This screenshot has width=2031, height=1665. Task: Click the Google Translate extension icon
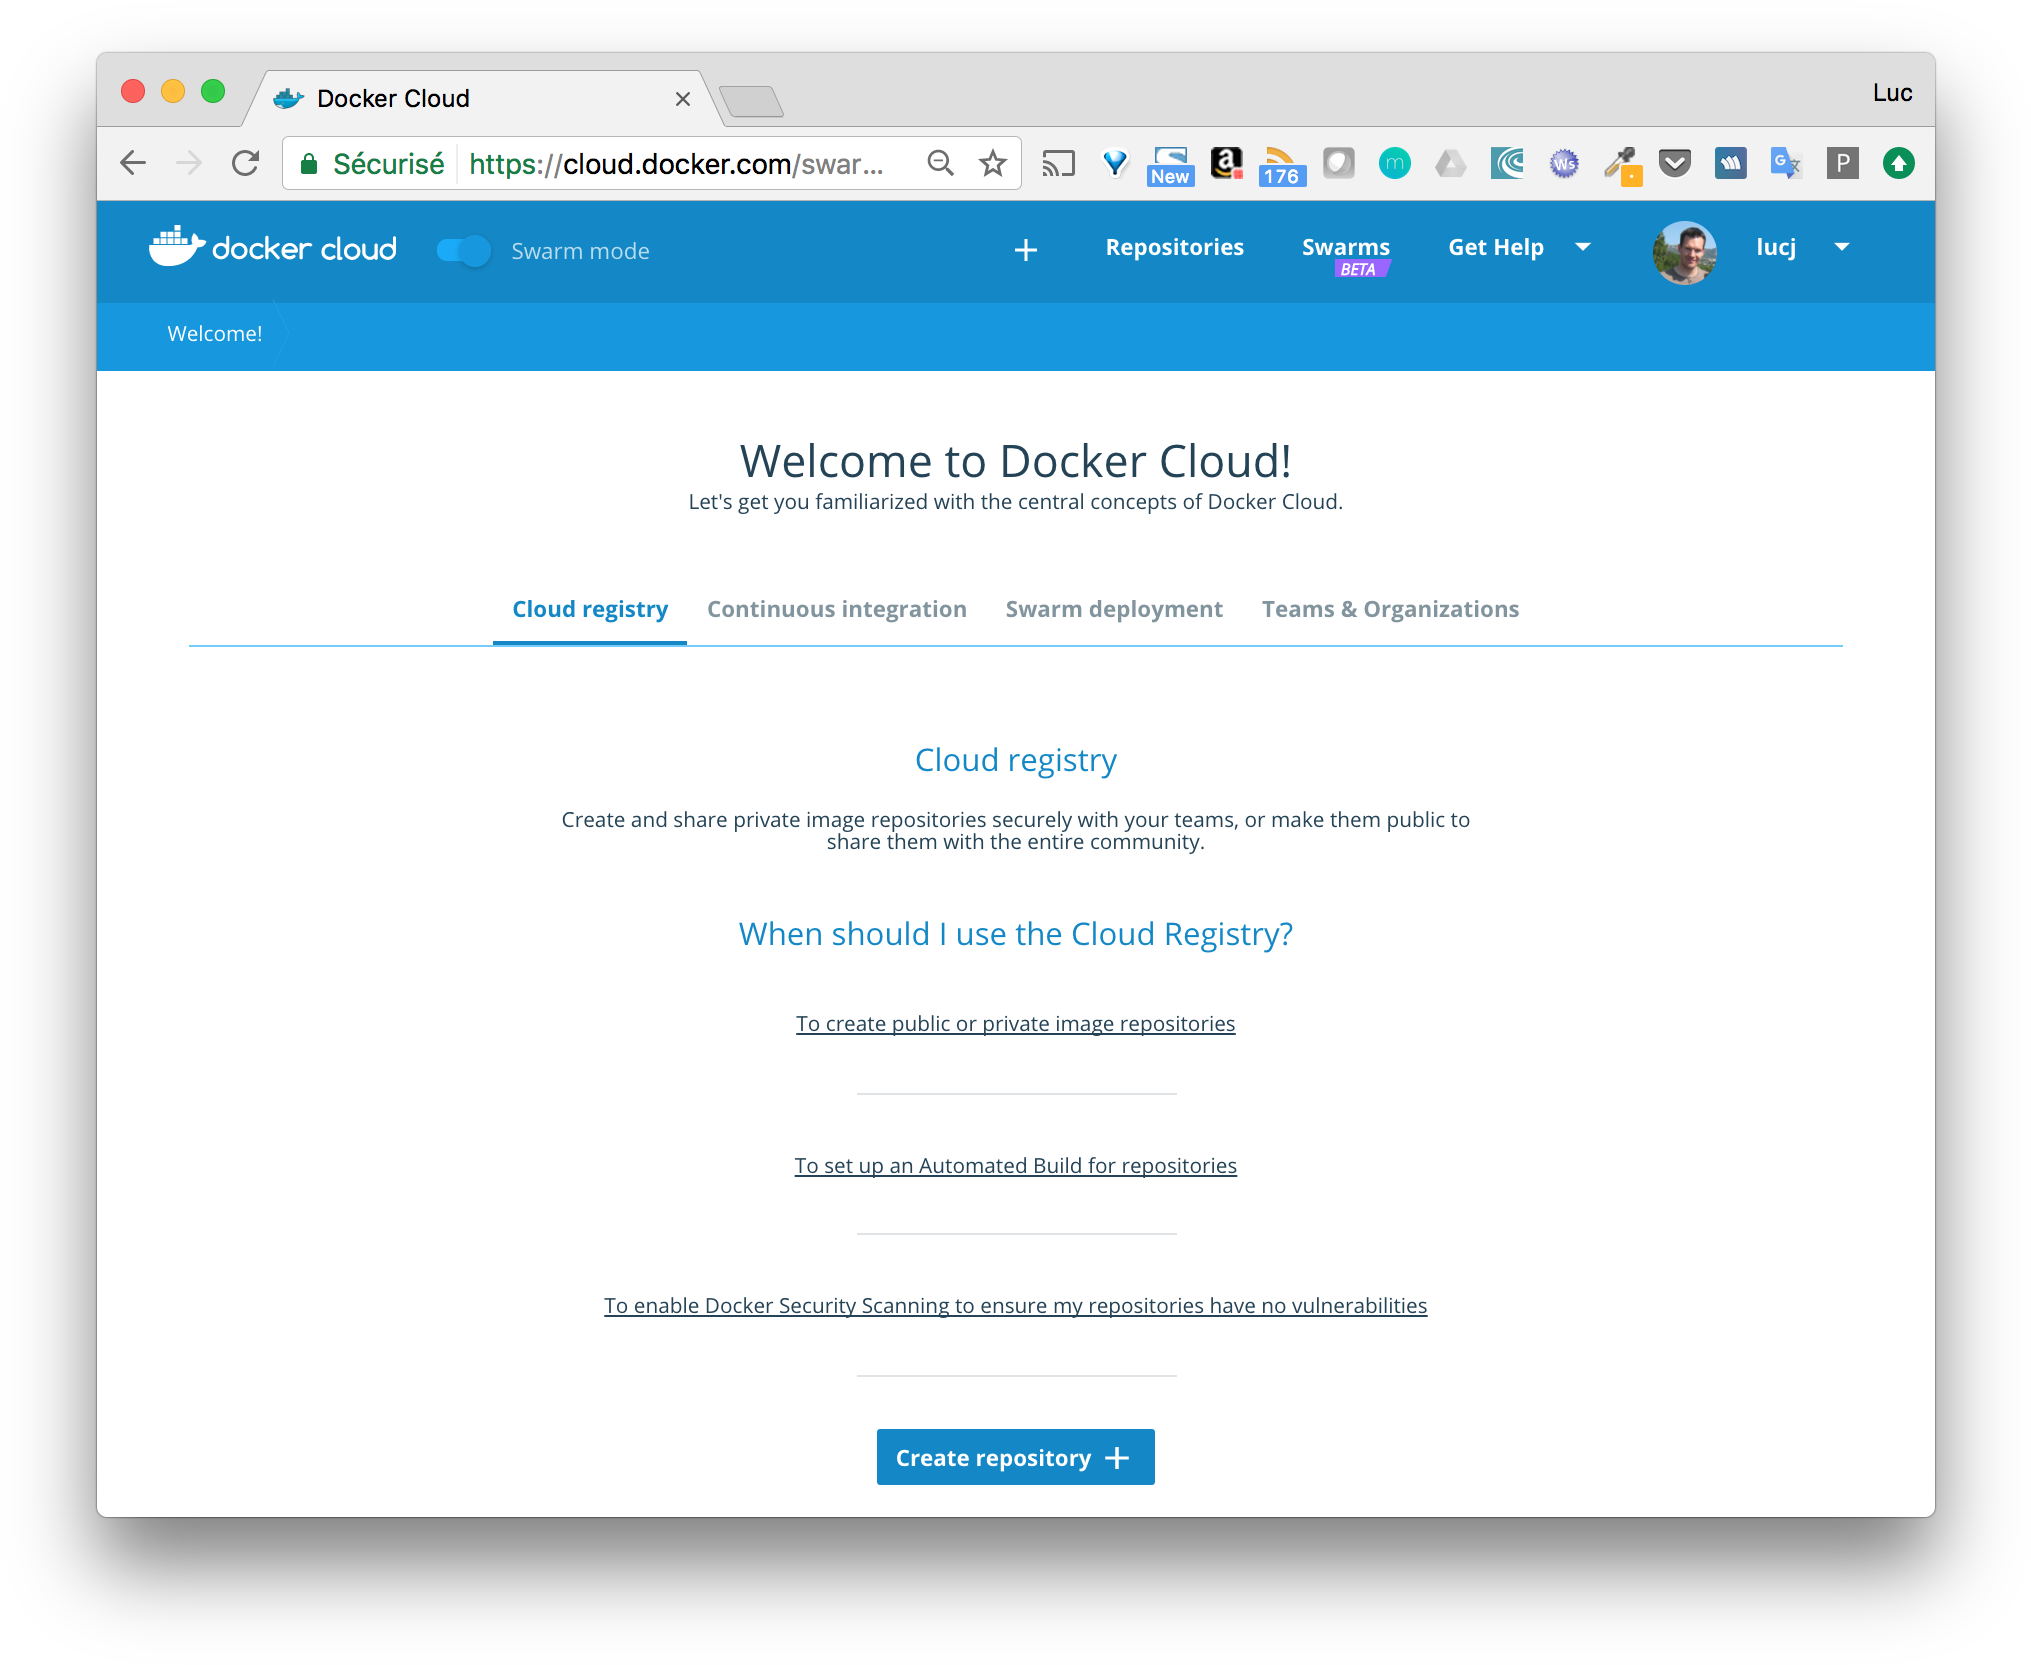click(x=1786, y=163)
